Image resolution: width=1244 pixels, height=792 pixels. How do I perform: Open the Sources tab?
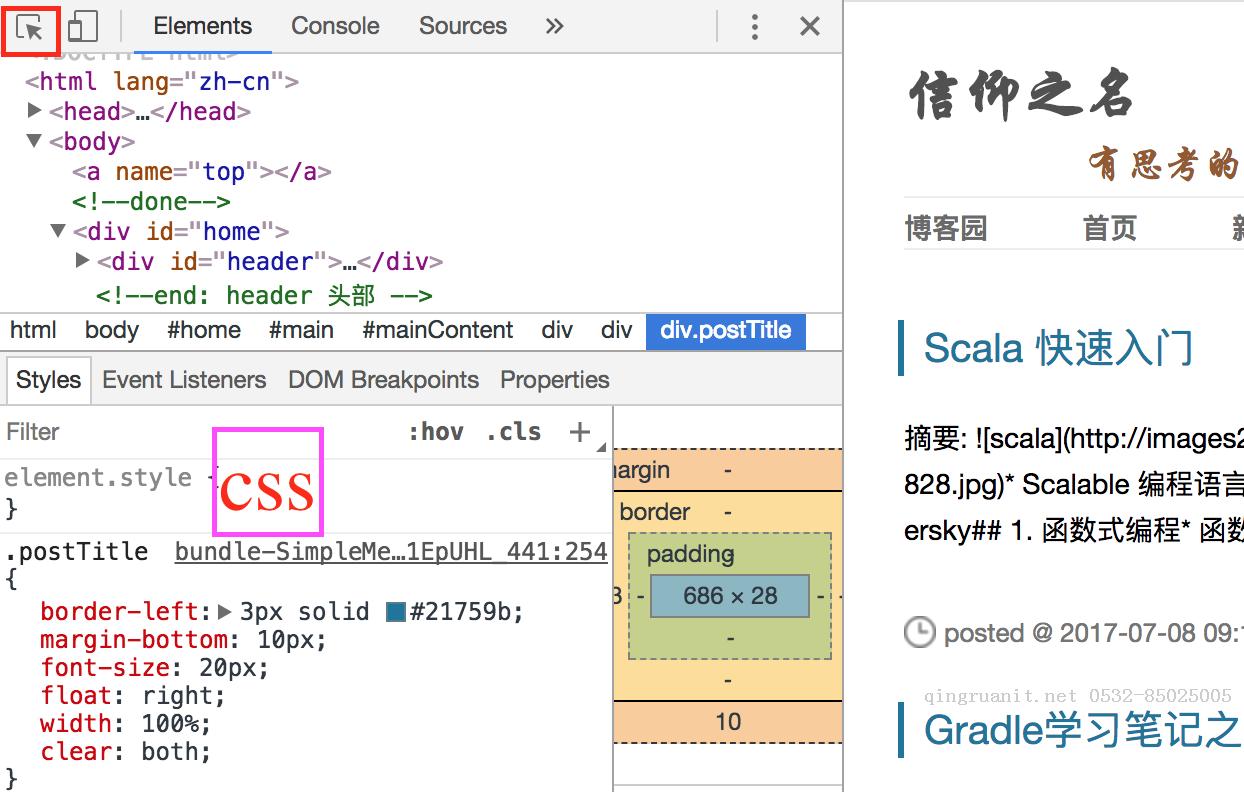coord(463,26)
